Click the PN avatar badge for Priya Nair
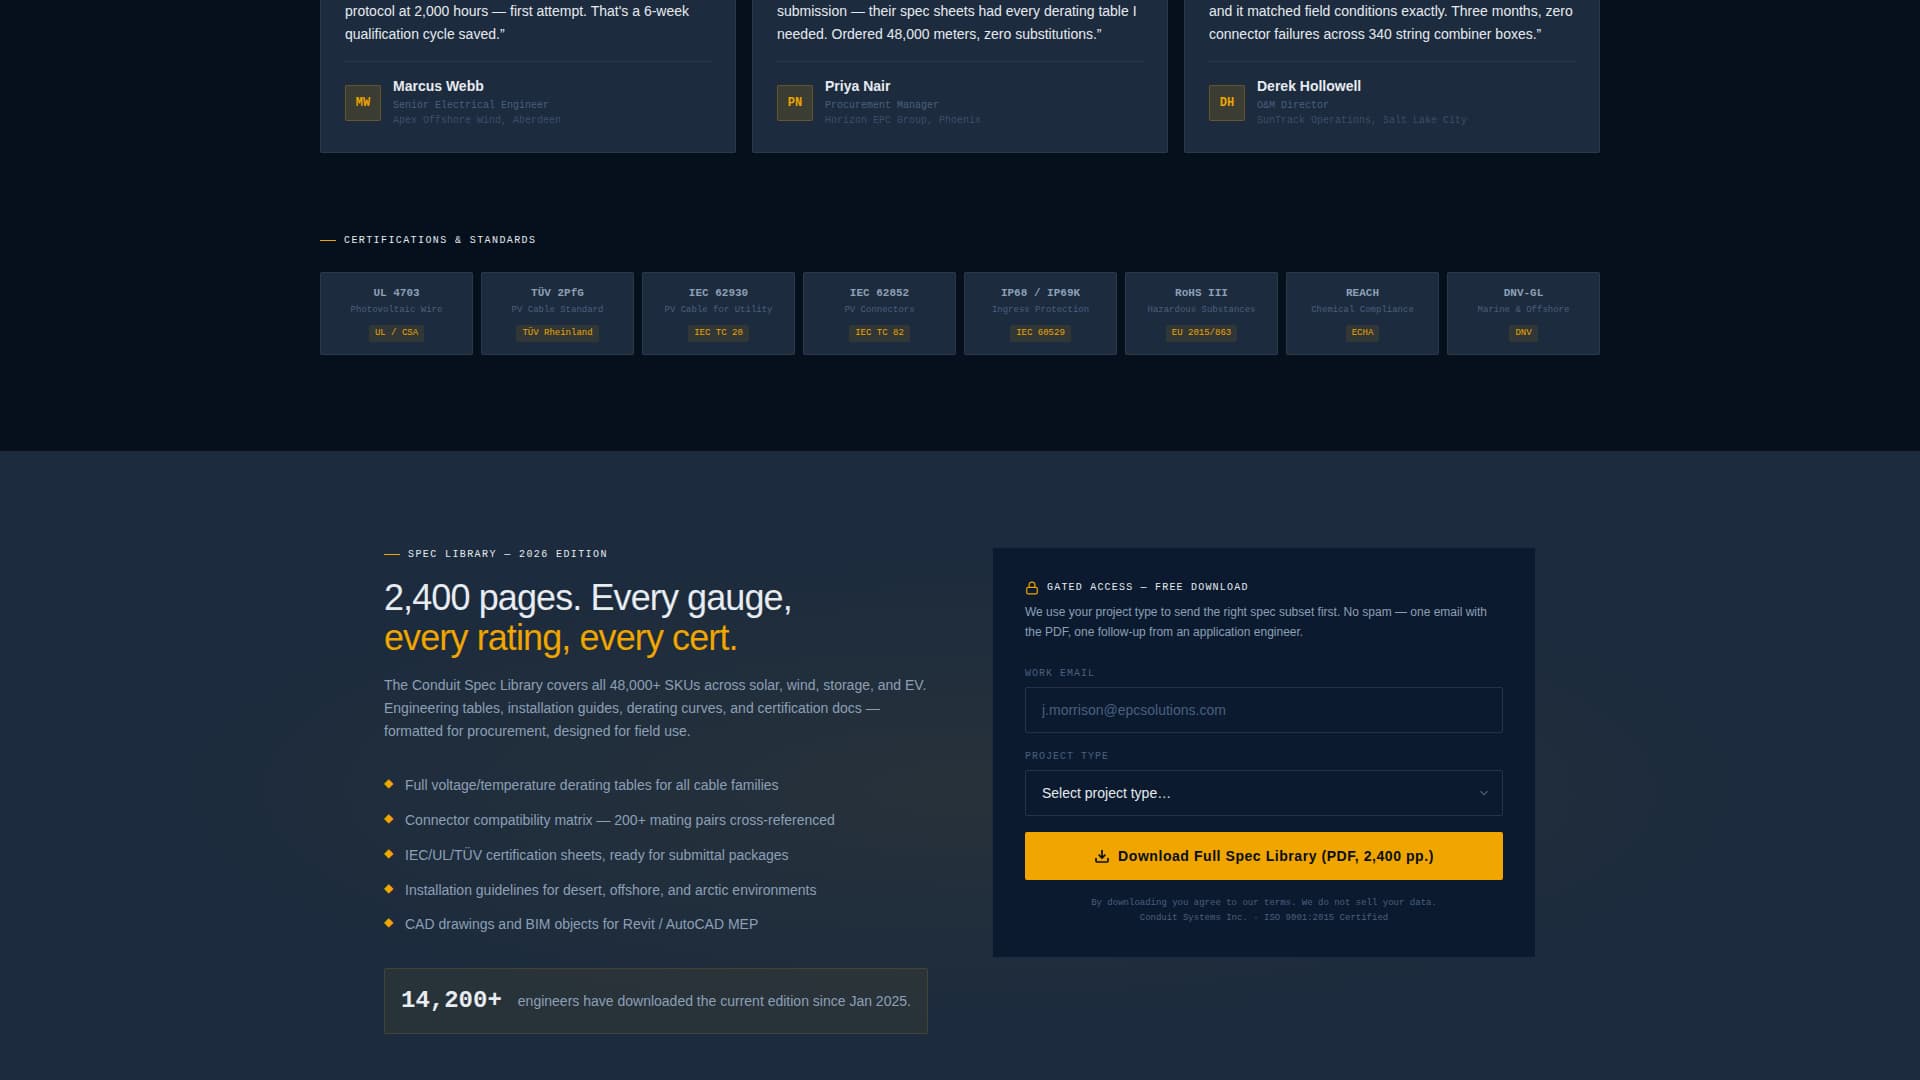 coord(794,102)
